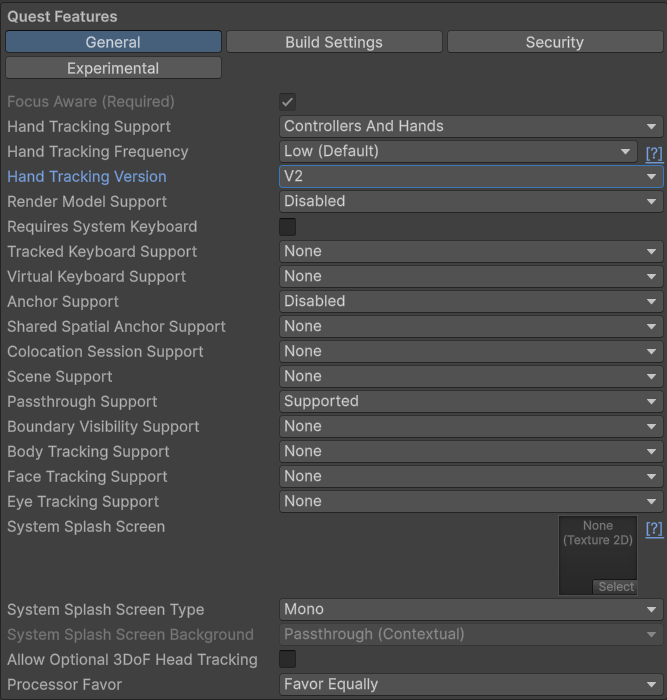Enable Requires System Keyboard checkbox
This screenshot has height=700, width=667.
288,227
